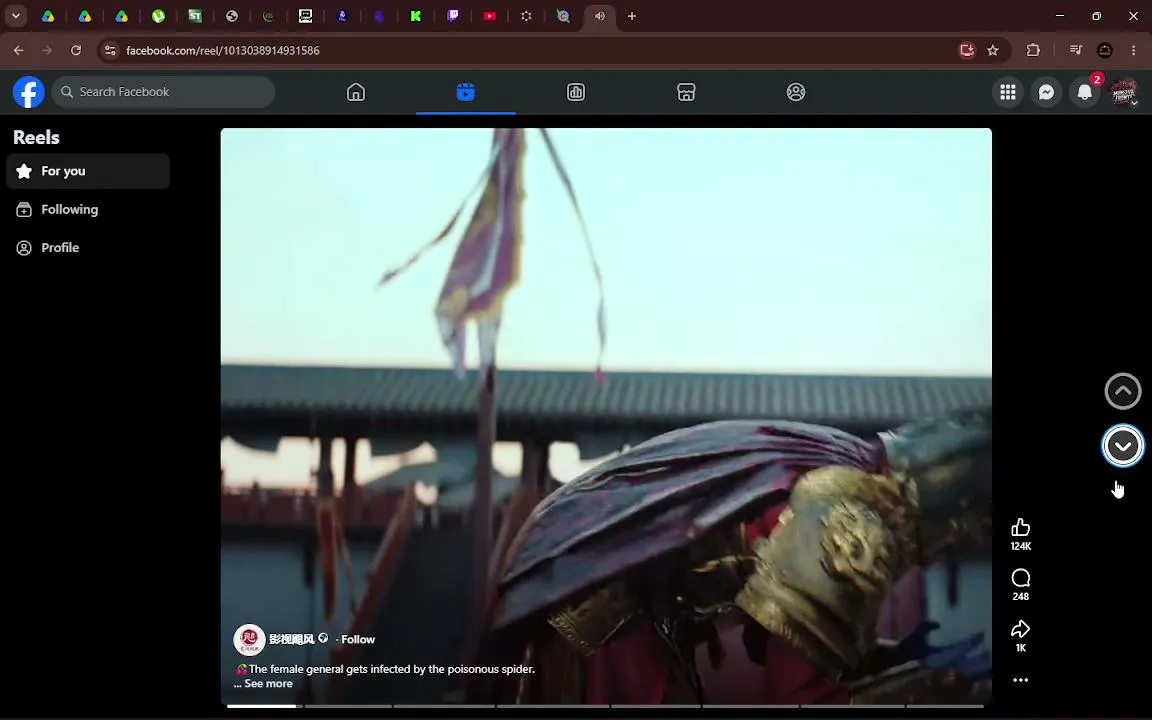Open Messenger chats
This screenshot has width=1152, height=720.
coord(1046,92)
